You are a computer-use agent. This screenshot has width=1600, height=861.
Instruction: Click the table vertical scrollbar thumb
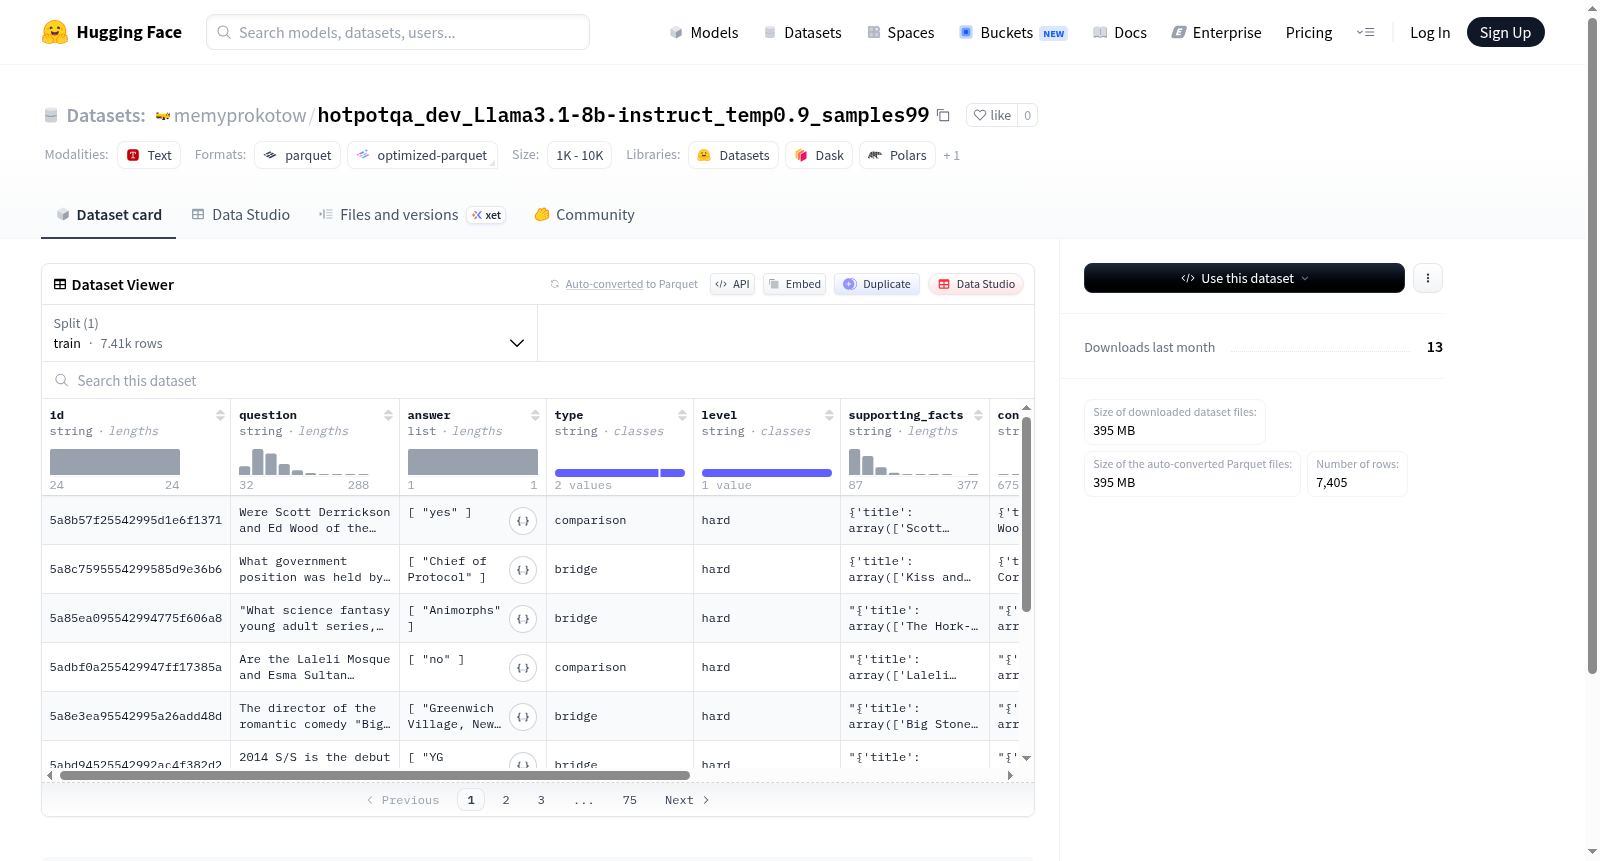coord(1026,514)
